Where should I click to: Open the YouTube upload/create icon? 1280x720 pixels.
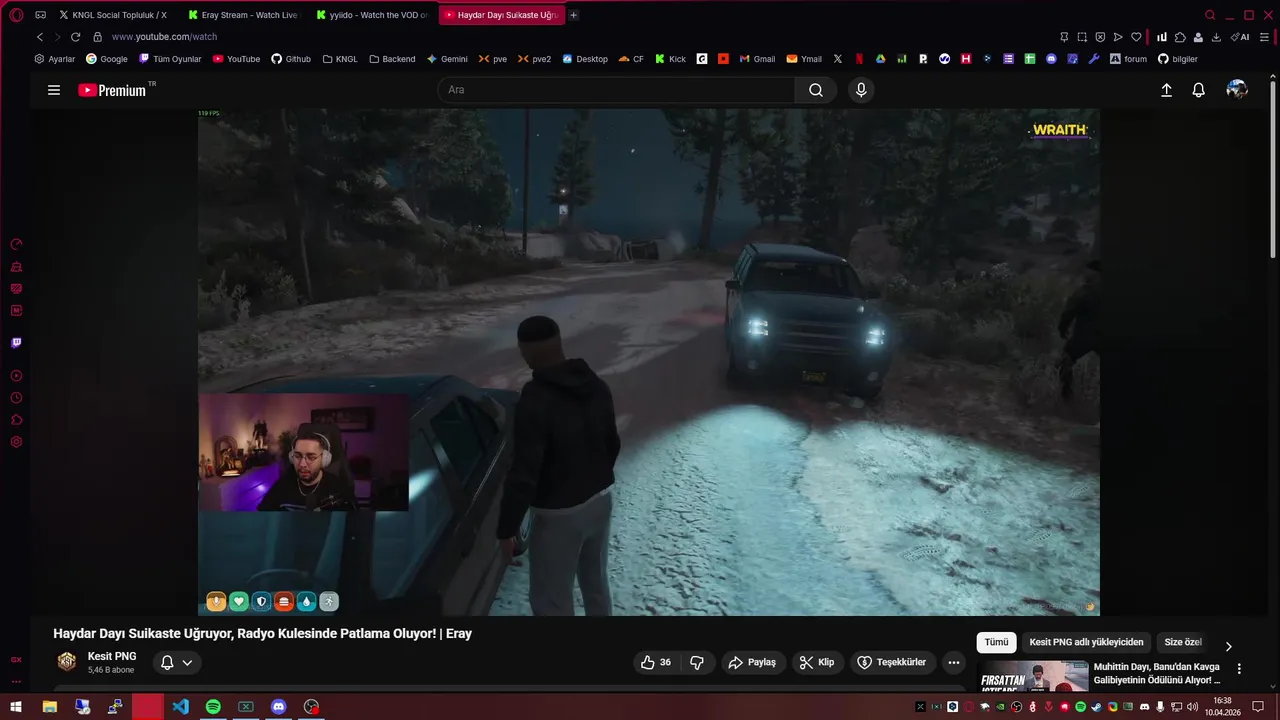[x=1166, y=90]
